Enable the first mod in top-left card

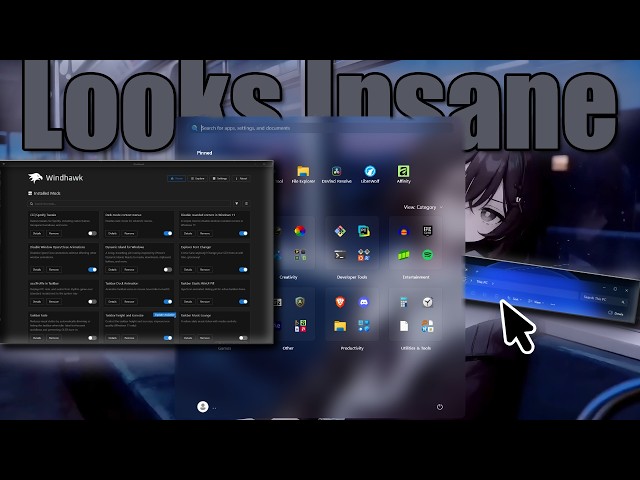93,233
